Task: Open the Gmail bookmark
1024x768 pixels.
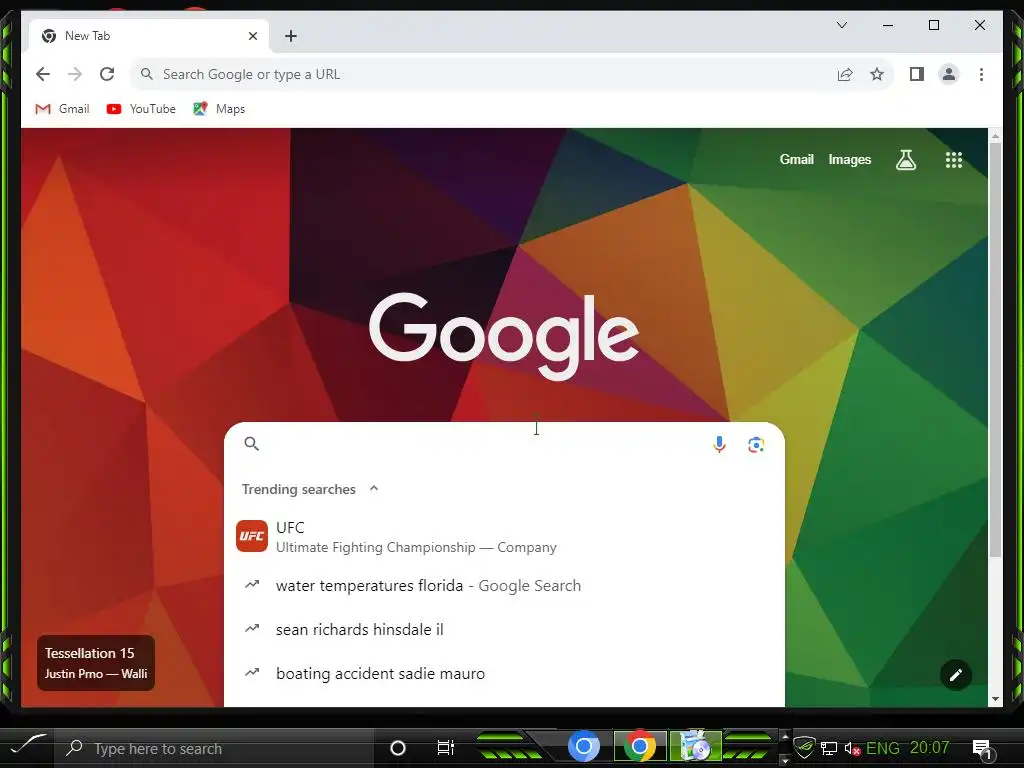Action: point(63,109)
